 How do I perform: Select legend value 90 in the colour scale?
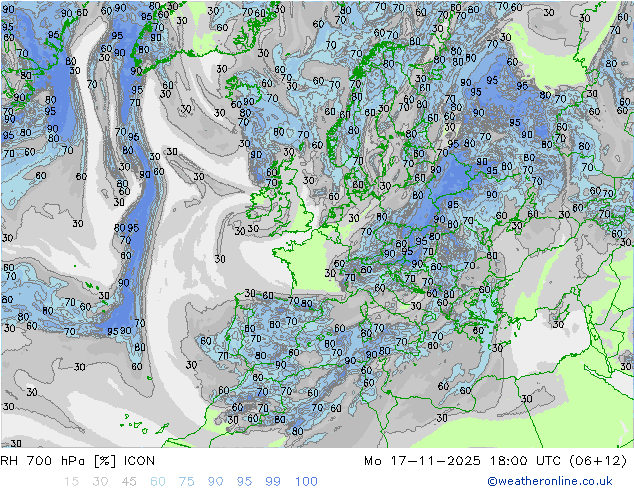click(215, 482)
